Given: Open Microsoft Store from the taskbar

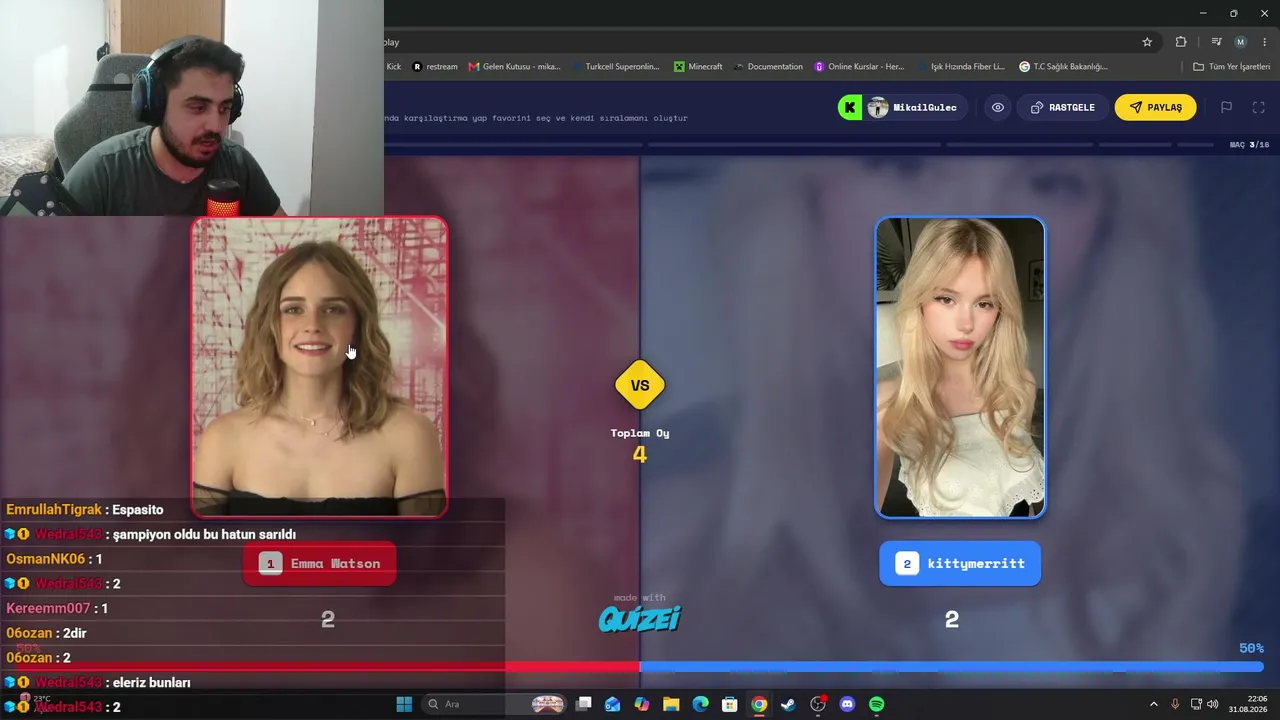Looking at the screenshot, I should [x=730, y=704].
